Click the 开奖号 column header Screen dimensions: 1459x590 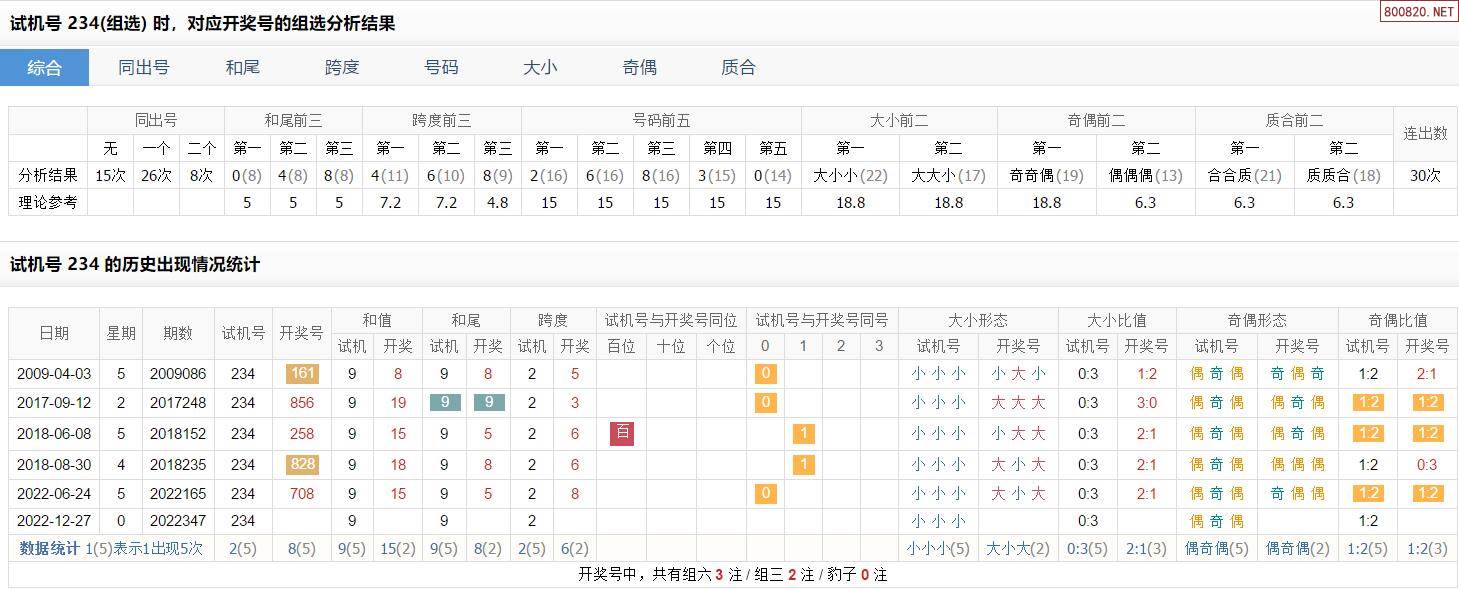[302, 333]
